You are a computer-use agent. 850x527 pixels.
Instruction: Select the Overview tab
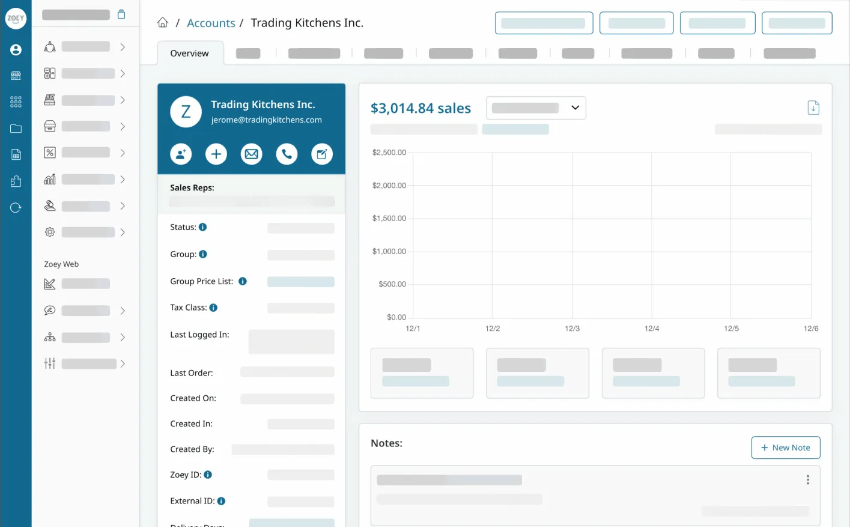pyautogui.click(x=190, y=53)
